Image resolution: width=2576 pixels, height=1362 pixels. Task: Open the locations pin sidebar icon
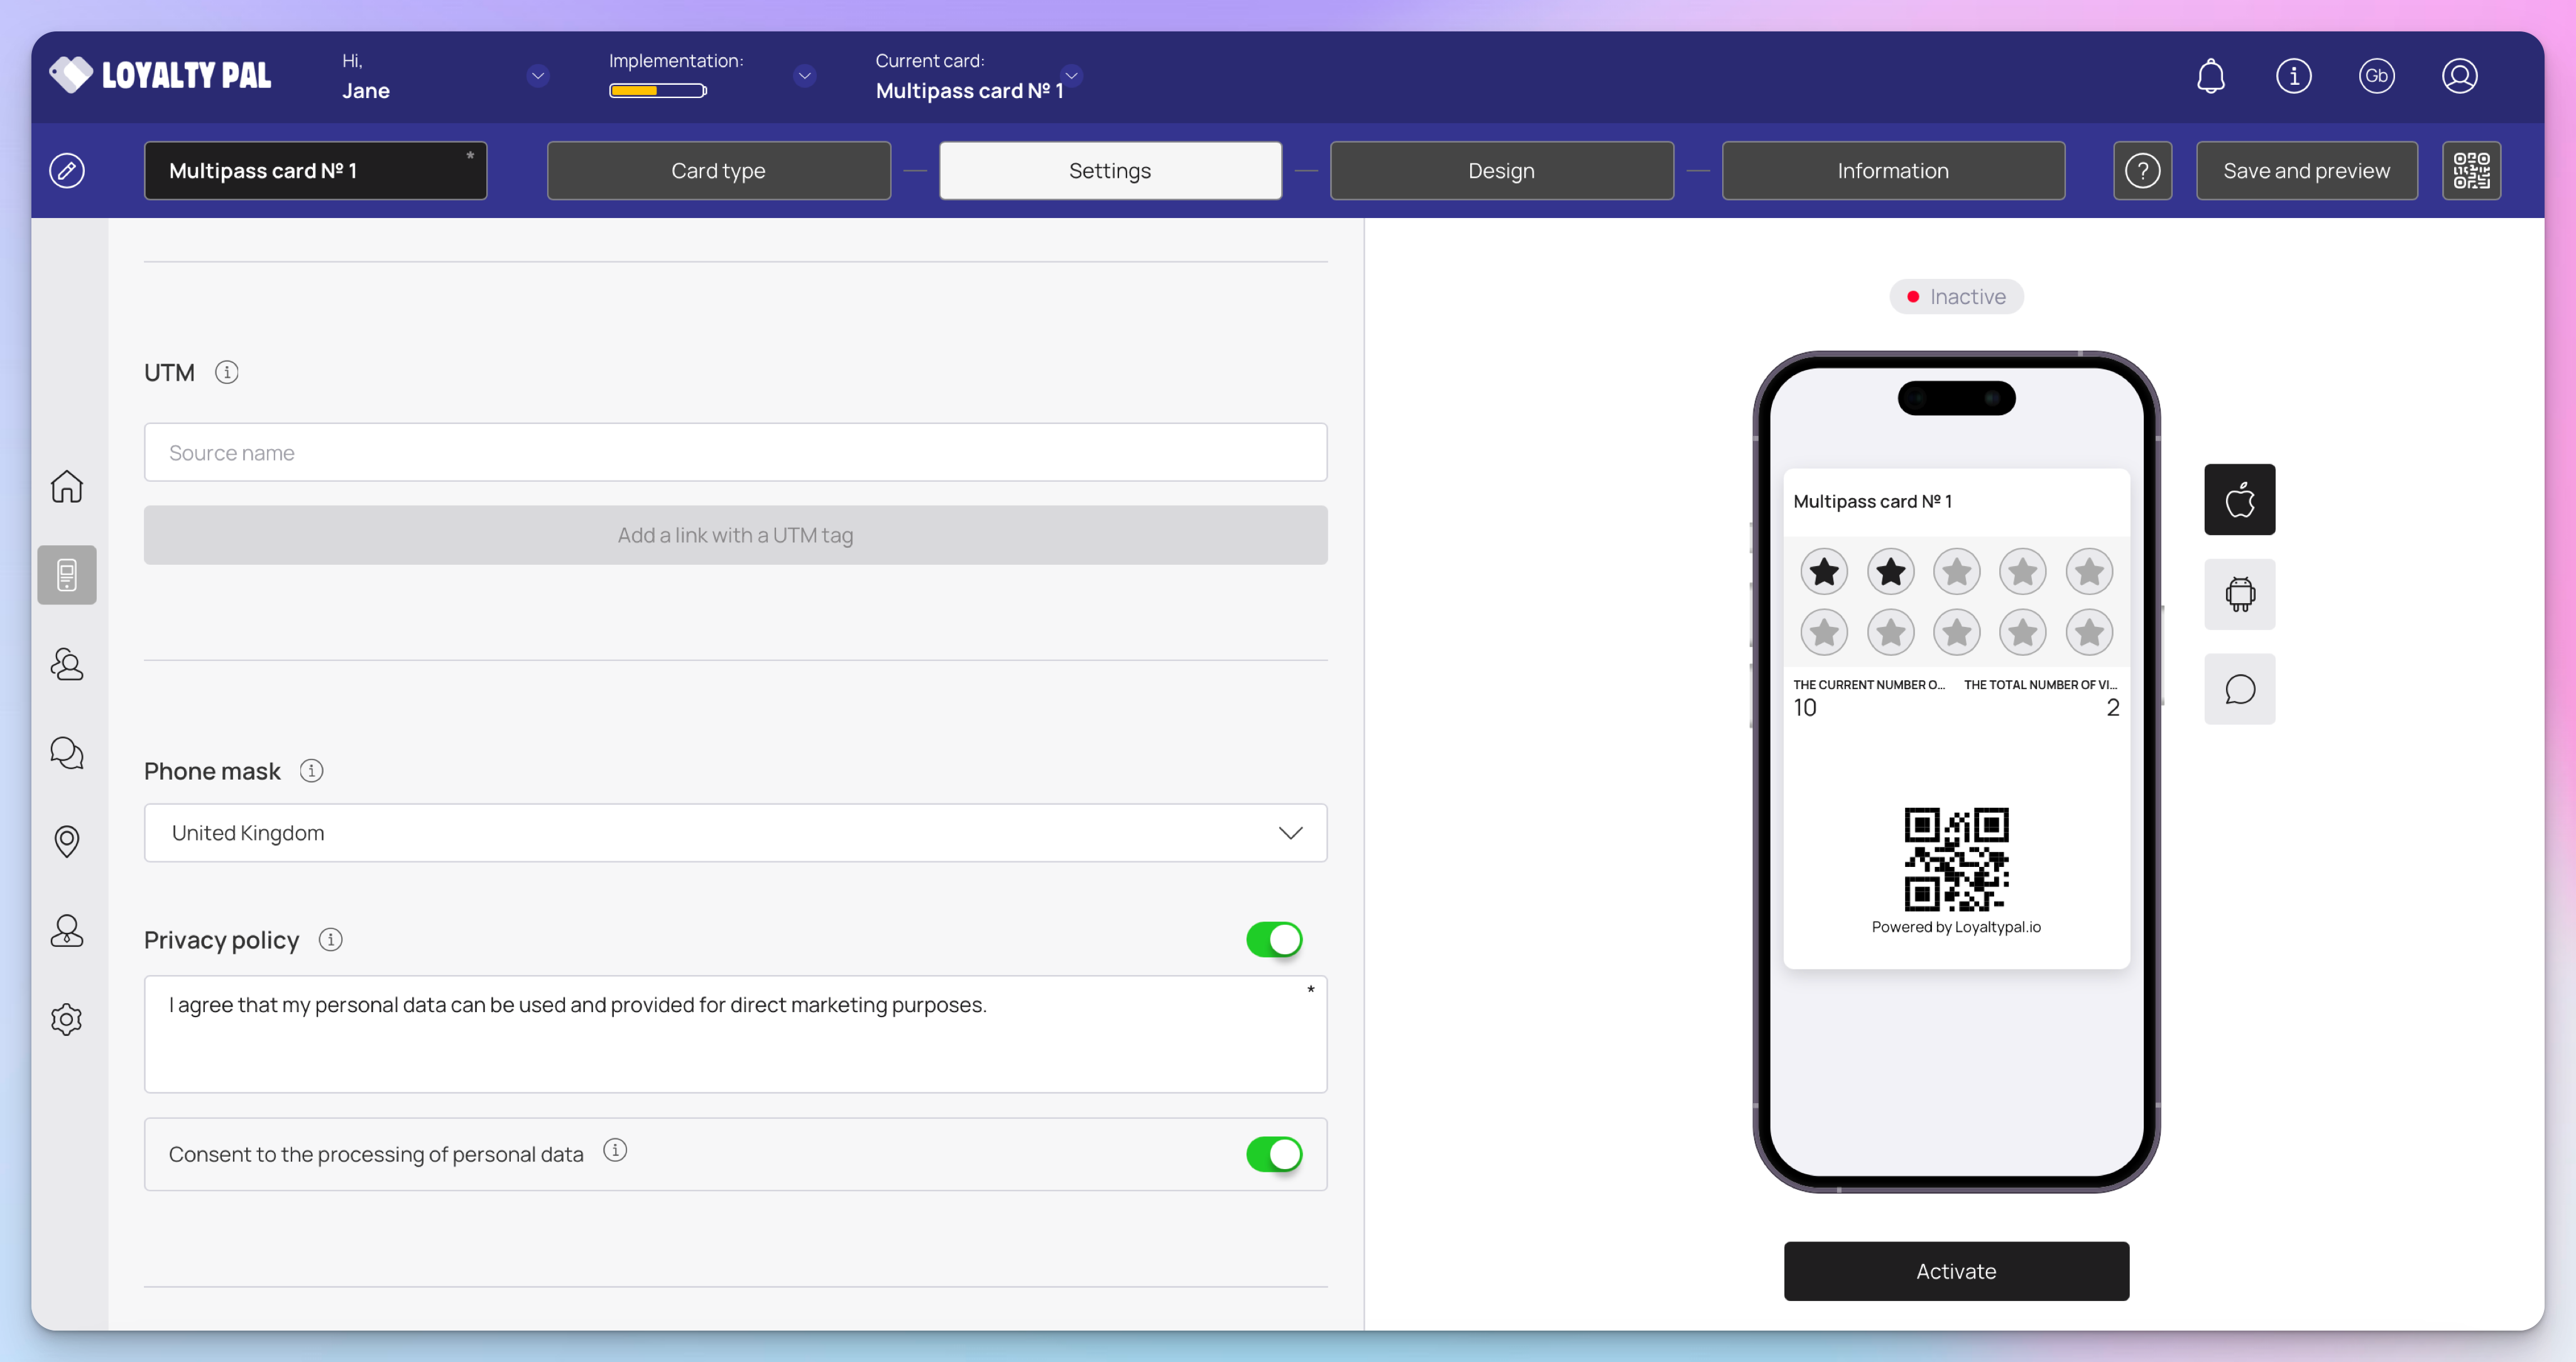pos(67,841)
